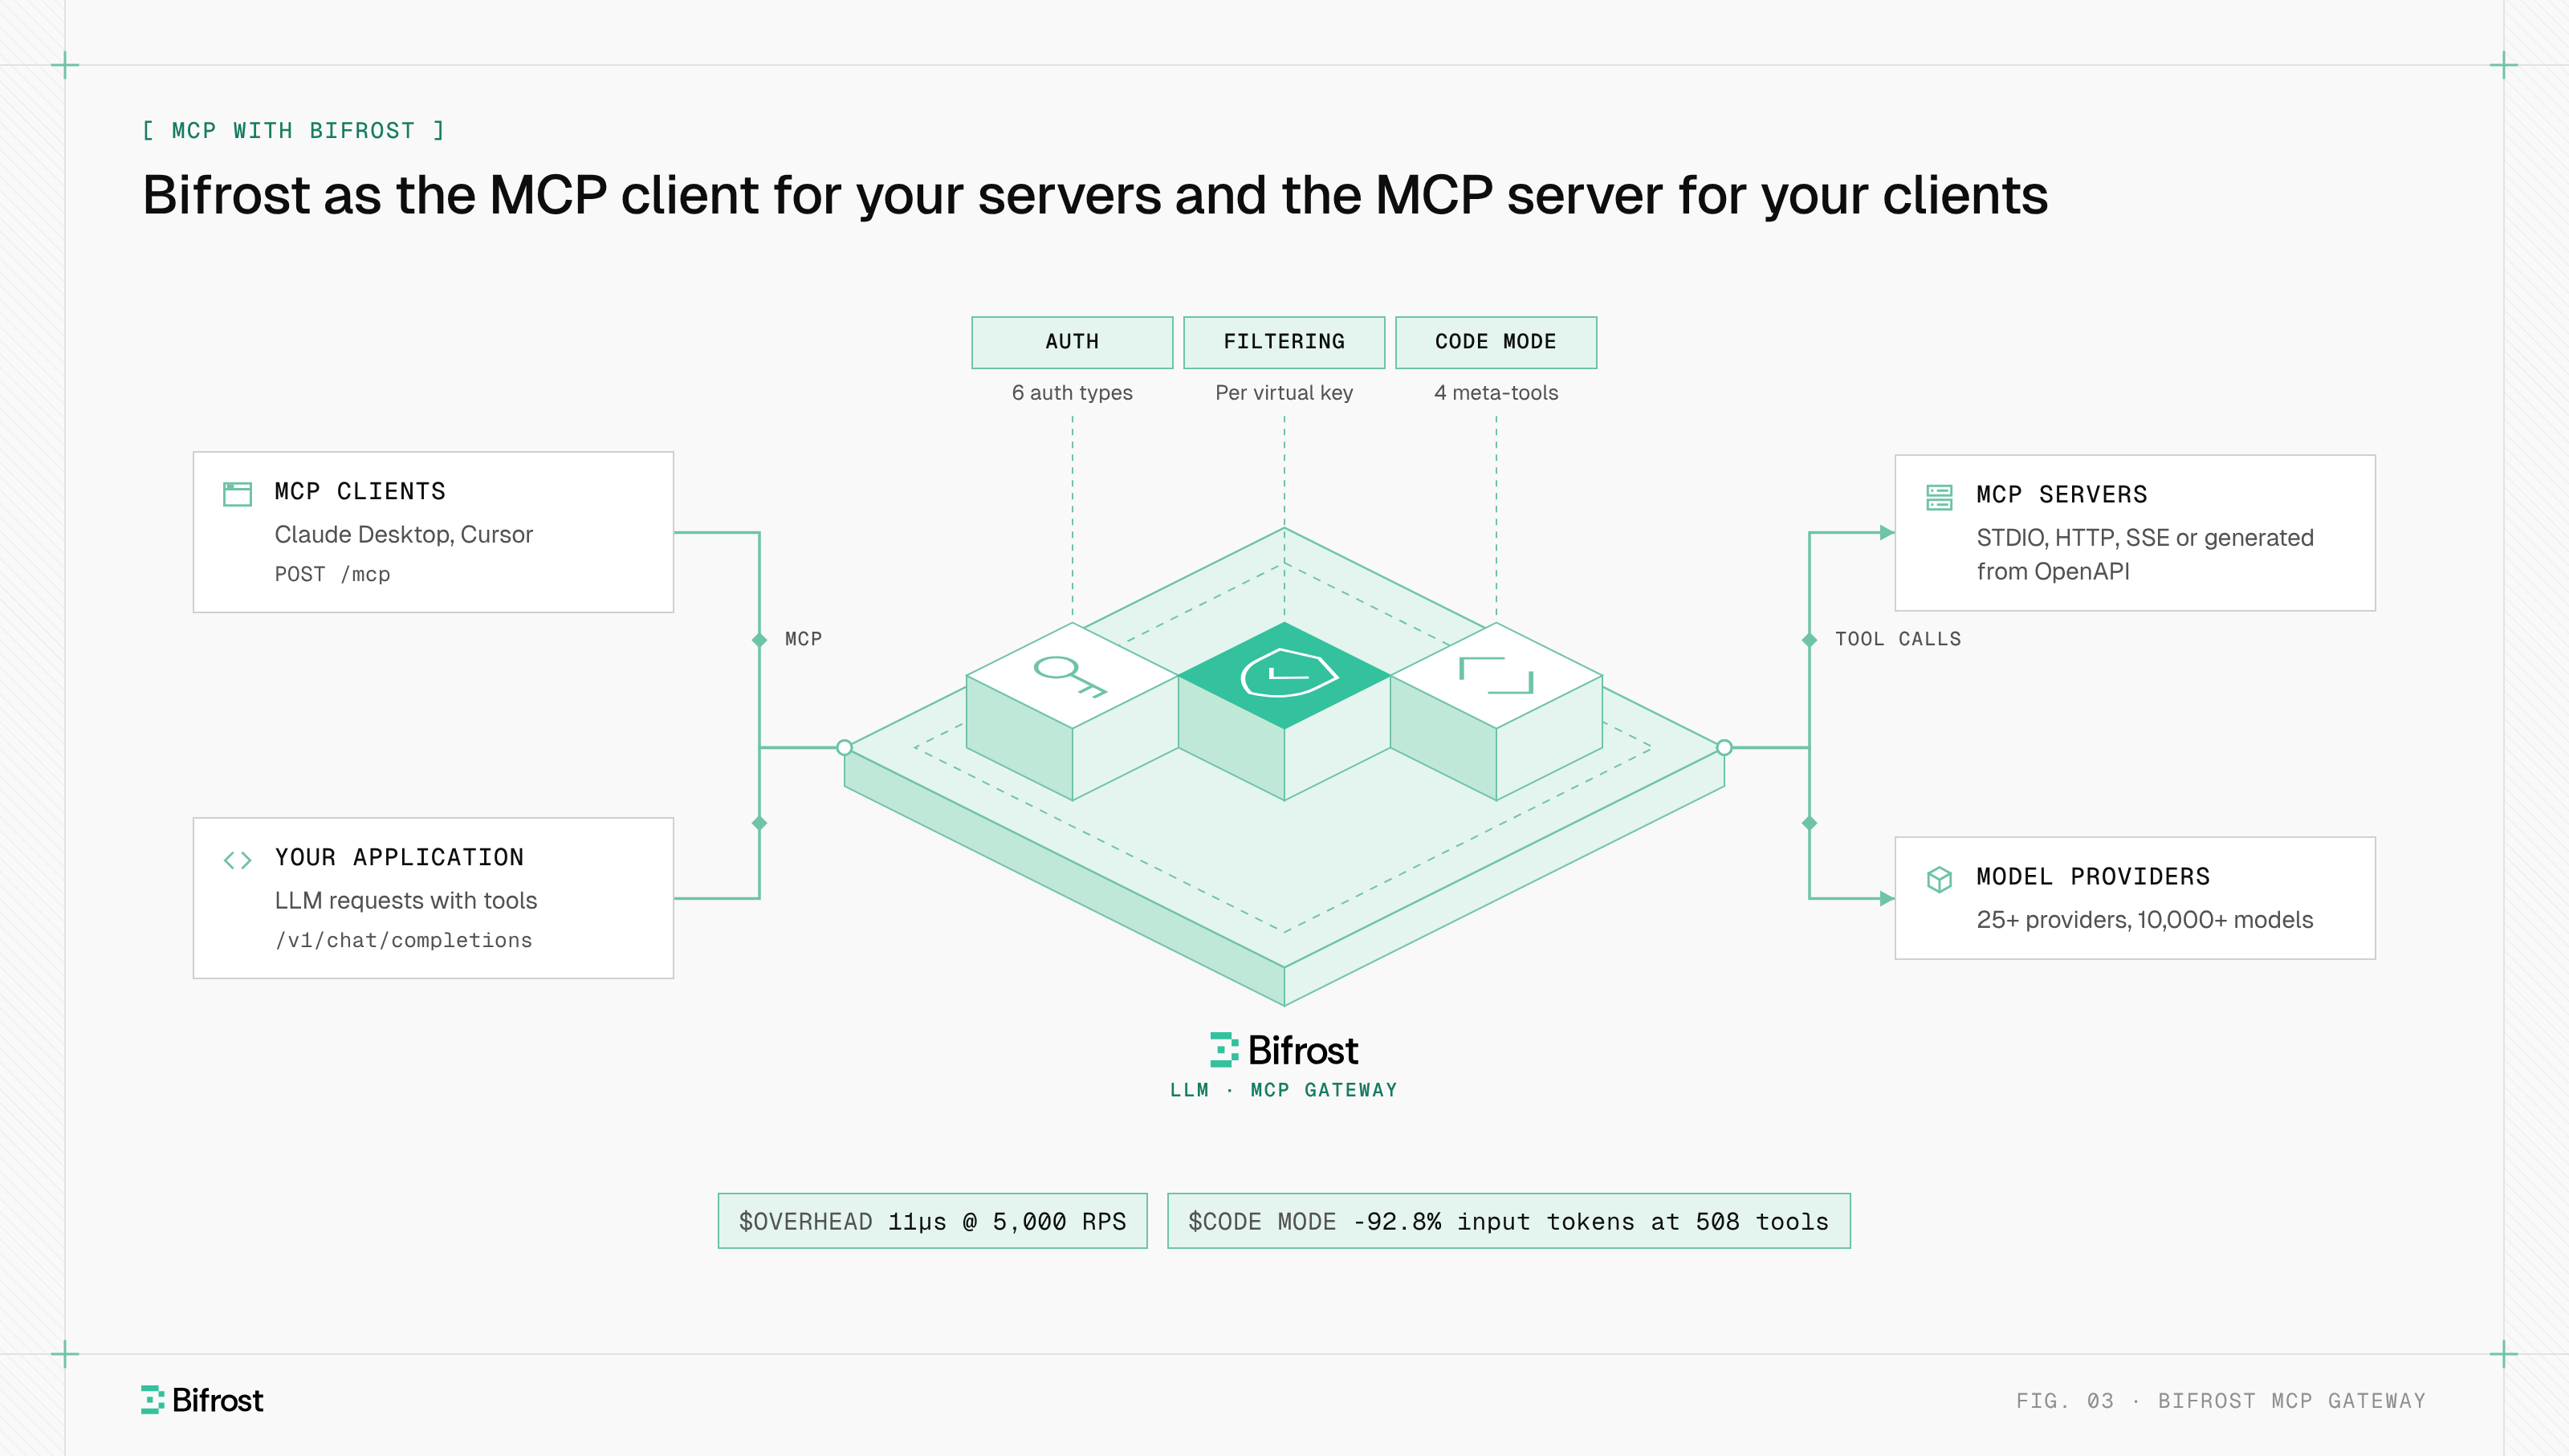This screenshot has height=1456, width=2569.
Task: Click the Bifrost logo in footer
Action: pos(202,1400)
